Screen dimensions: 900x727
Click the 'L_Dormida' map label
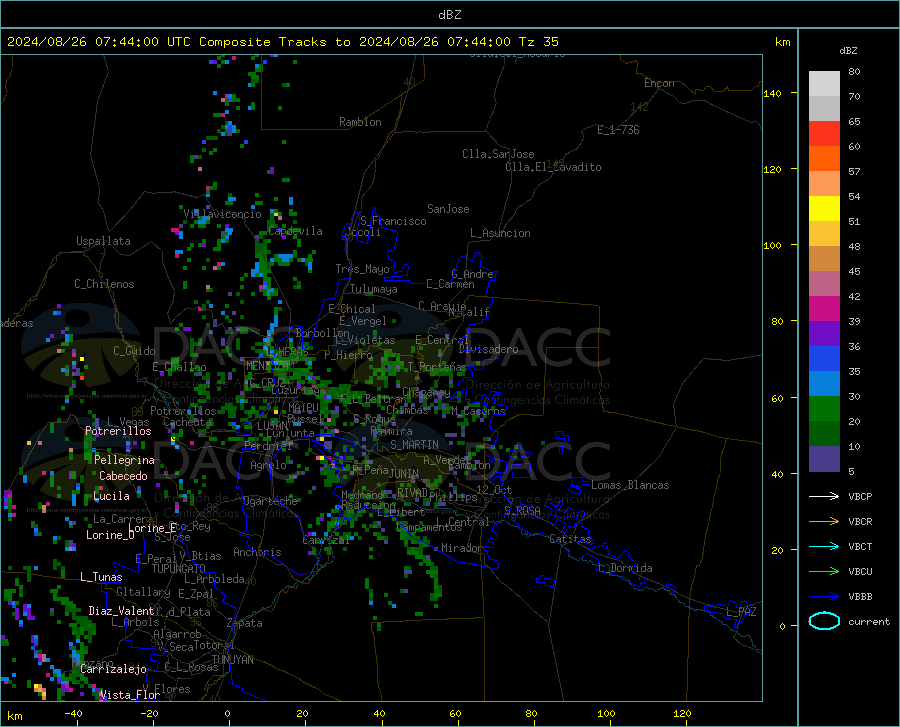pyautogui.click(x=624, y=568)
